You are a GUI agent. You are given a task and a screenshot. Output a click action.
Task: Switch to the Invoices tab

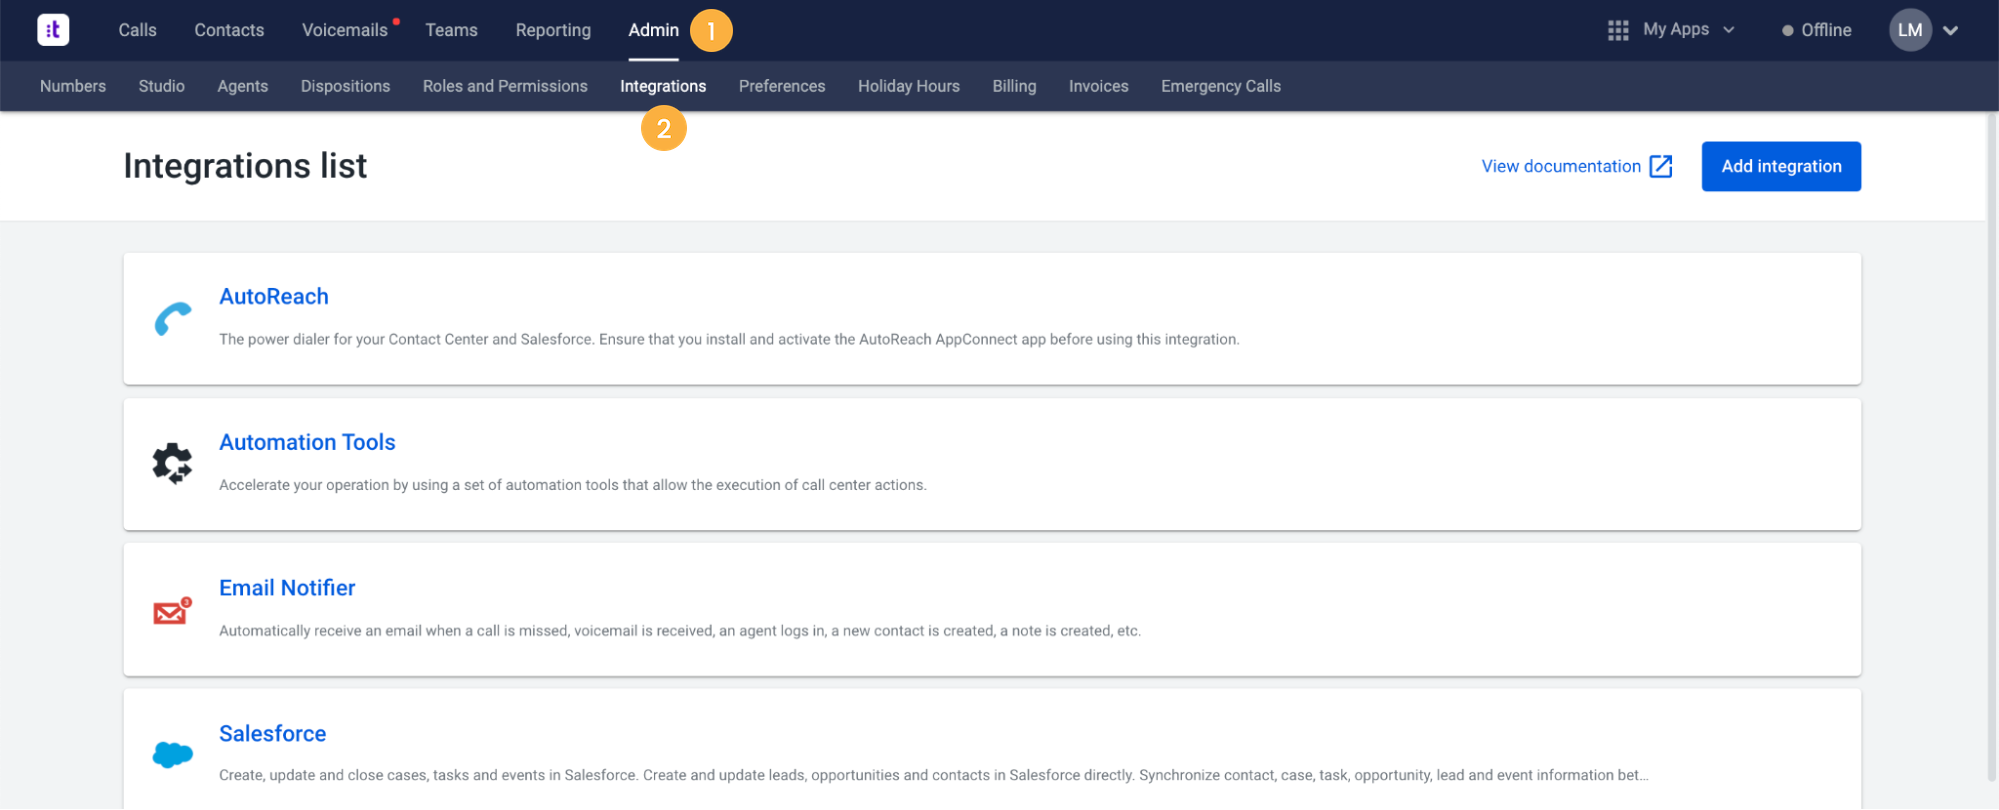[x=1098, y=86]
